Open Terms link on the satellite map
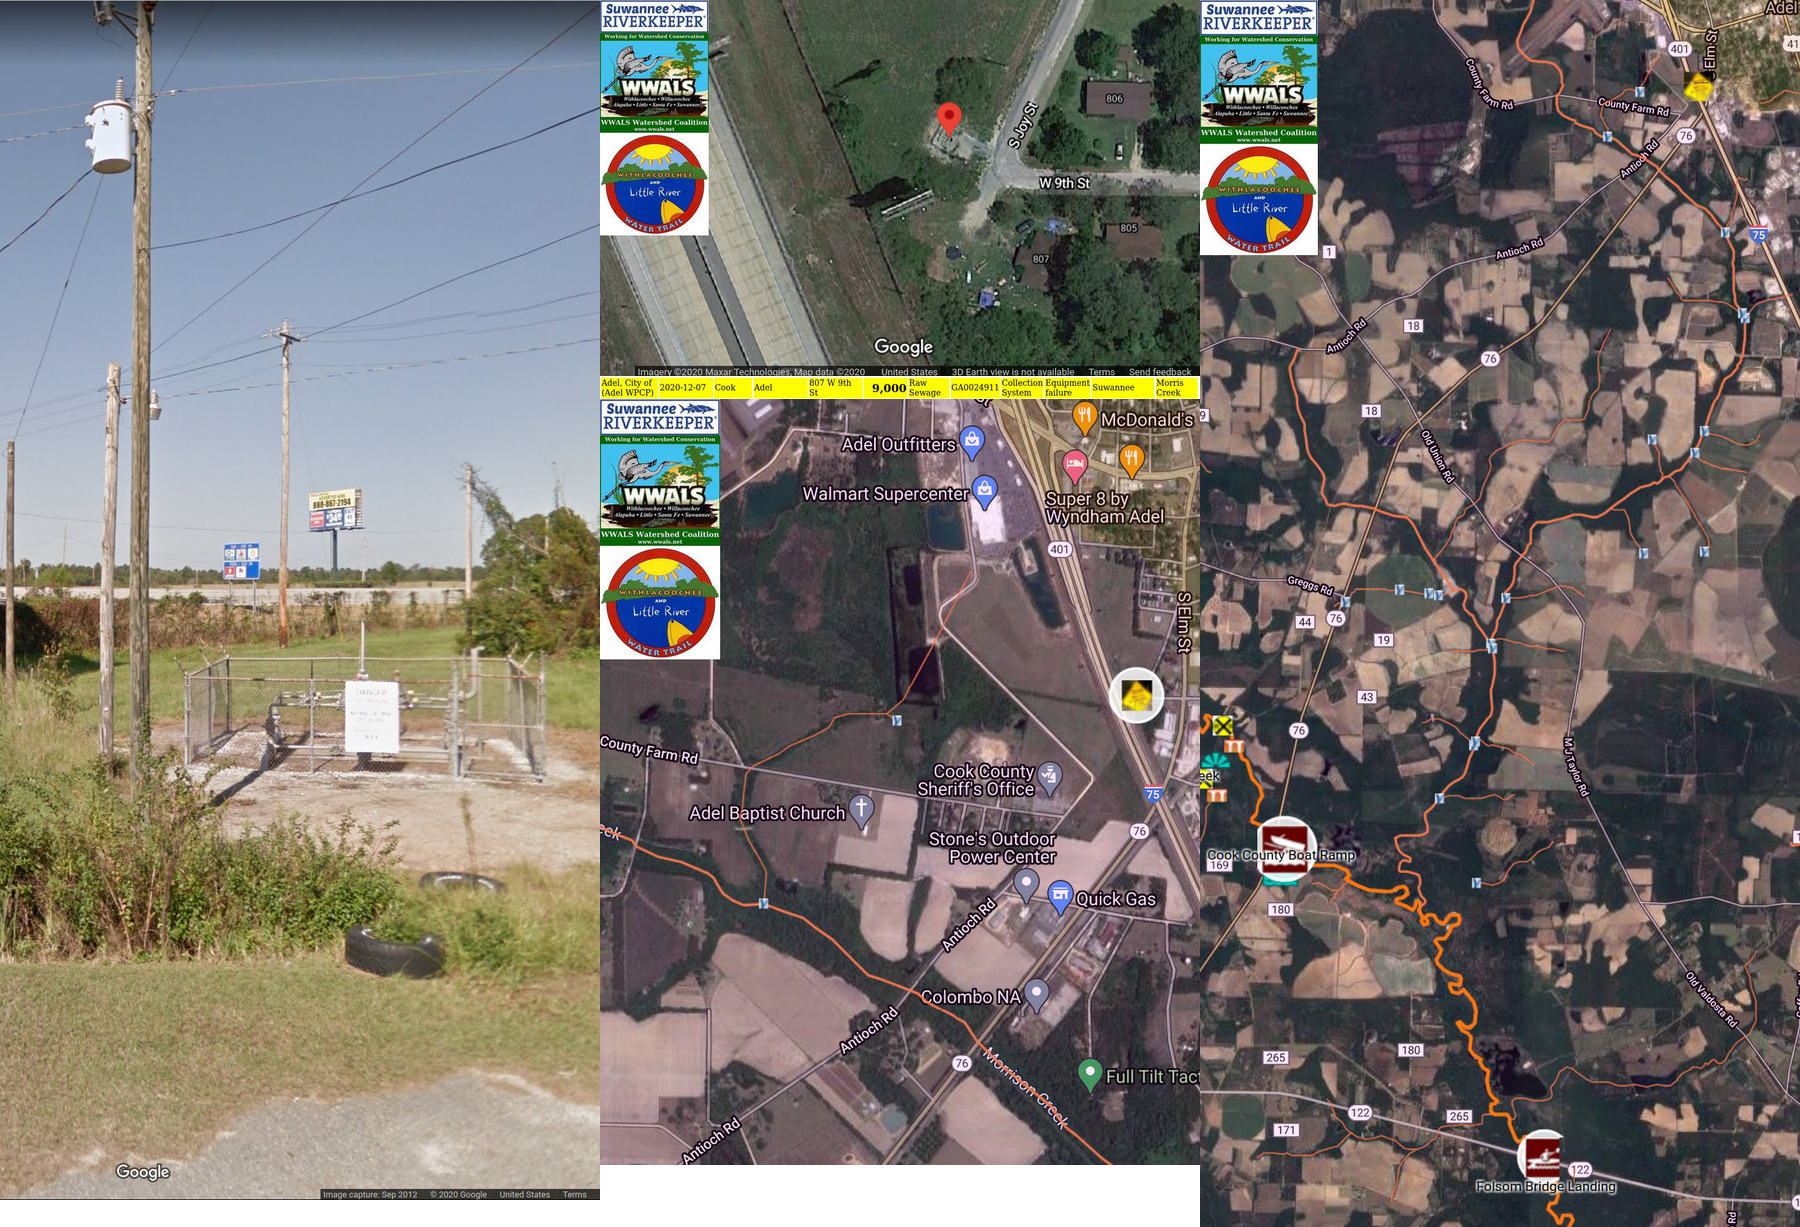The image size is (1800, 1227). (x=1101, y=372)
